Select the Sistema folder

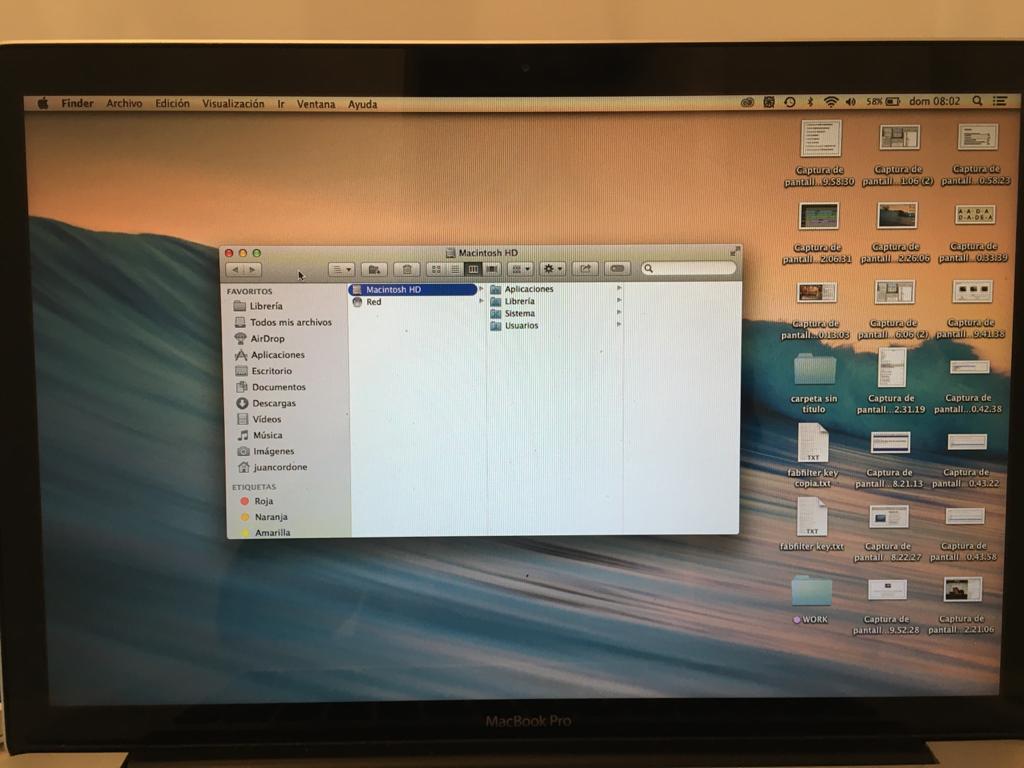[513, 313]
